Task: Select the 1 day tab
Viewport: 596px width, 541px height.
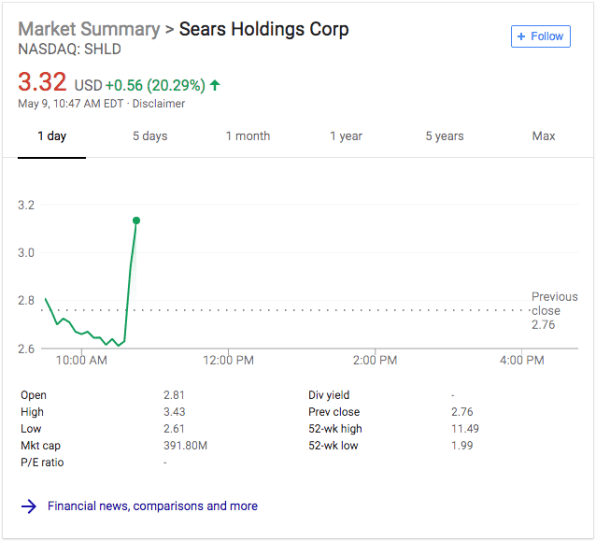Action: coord(52,136)
